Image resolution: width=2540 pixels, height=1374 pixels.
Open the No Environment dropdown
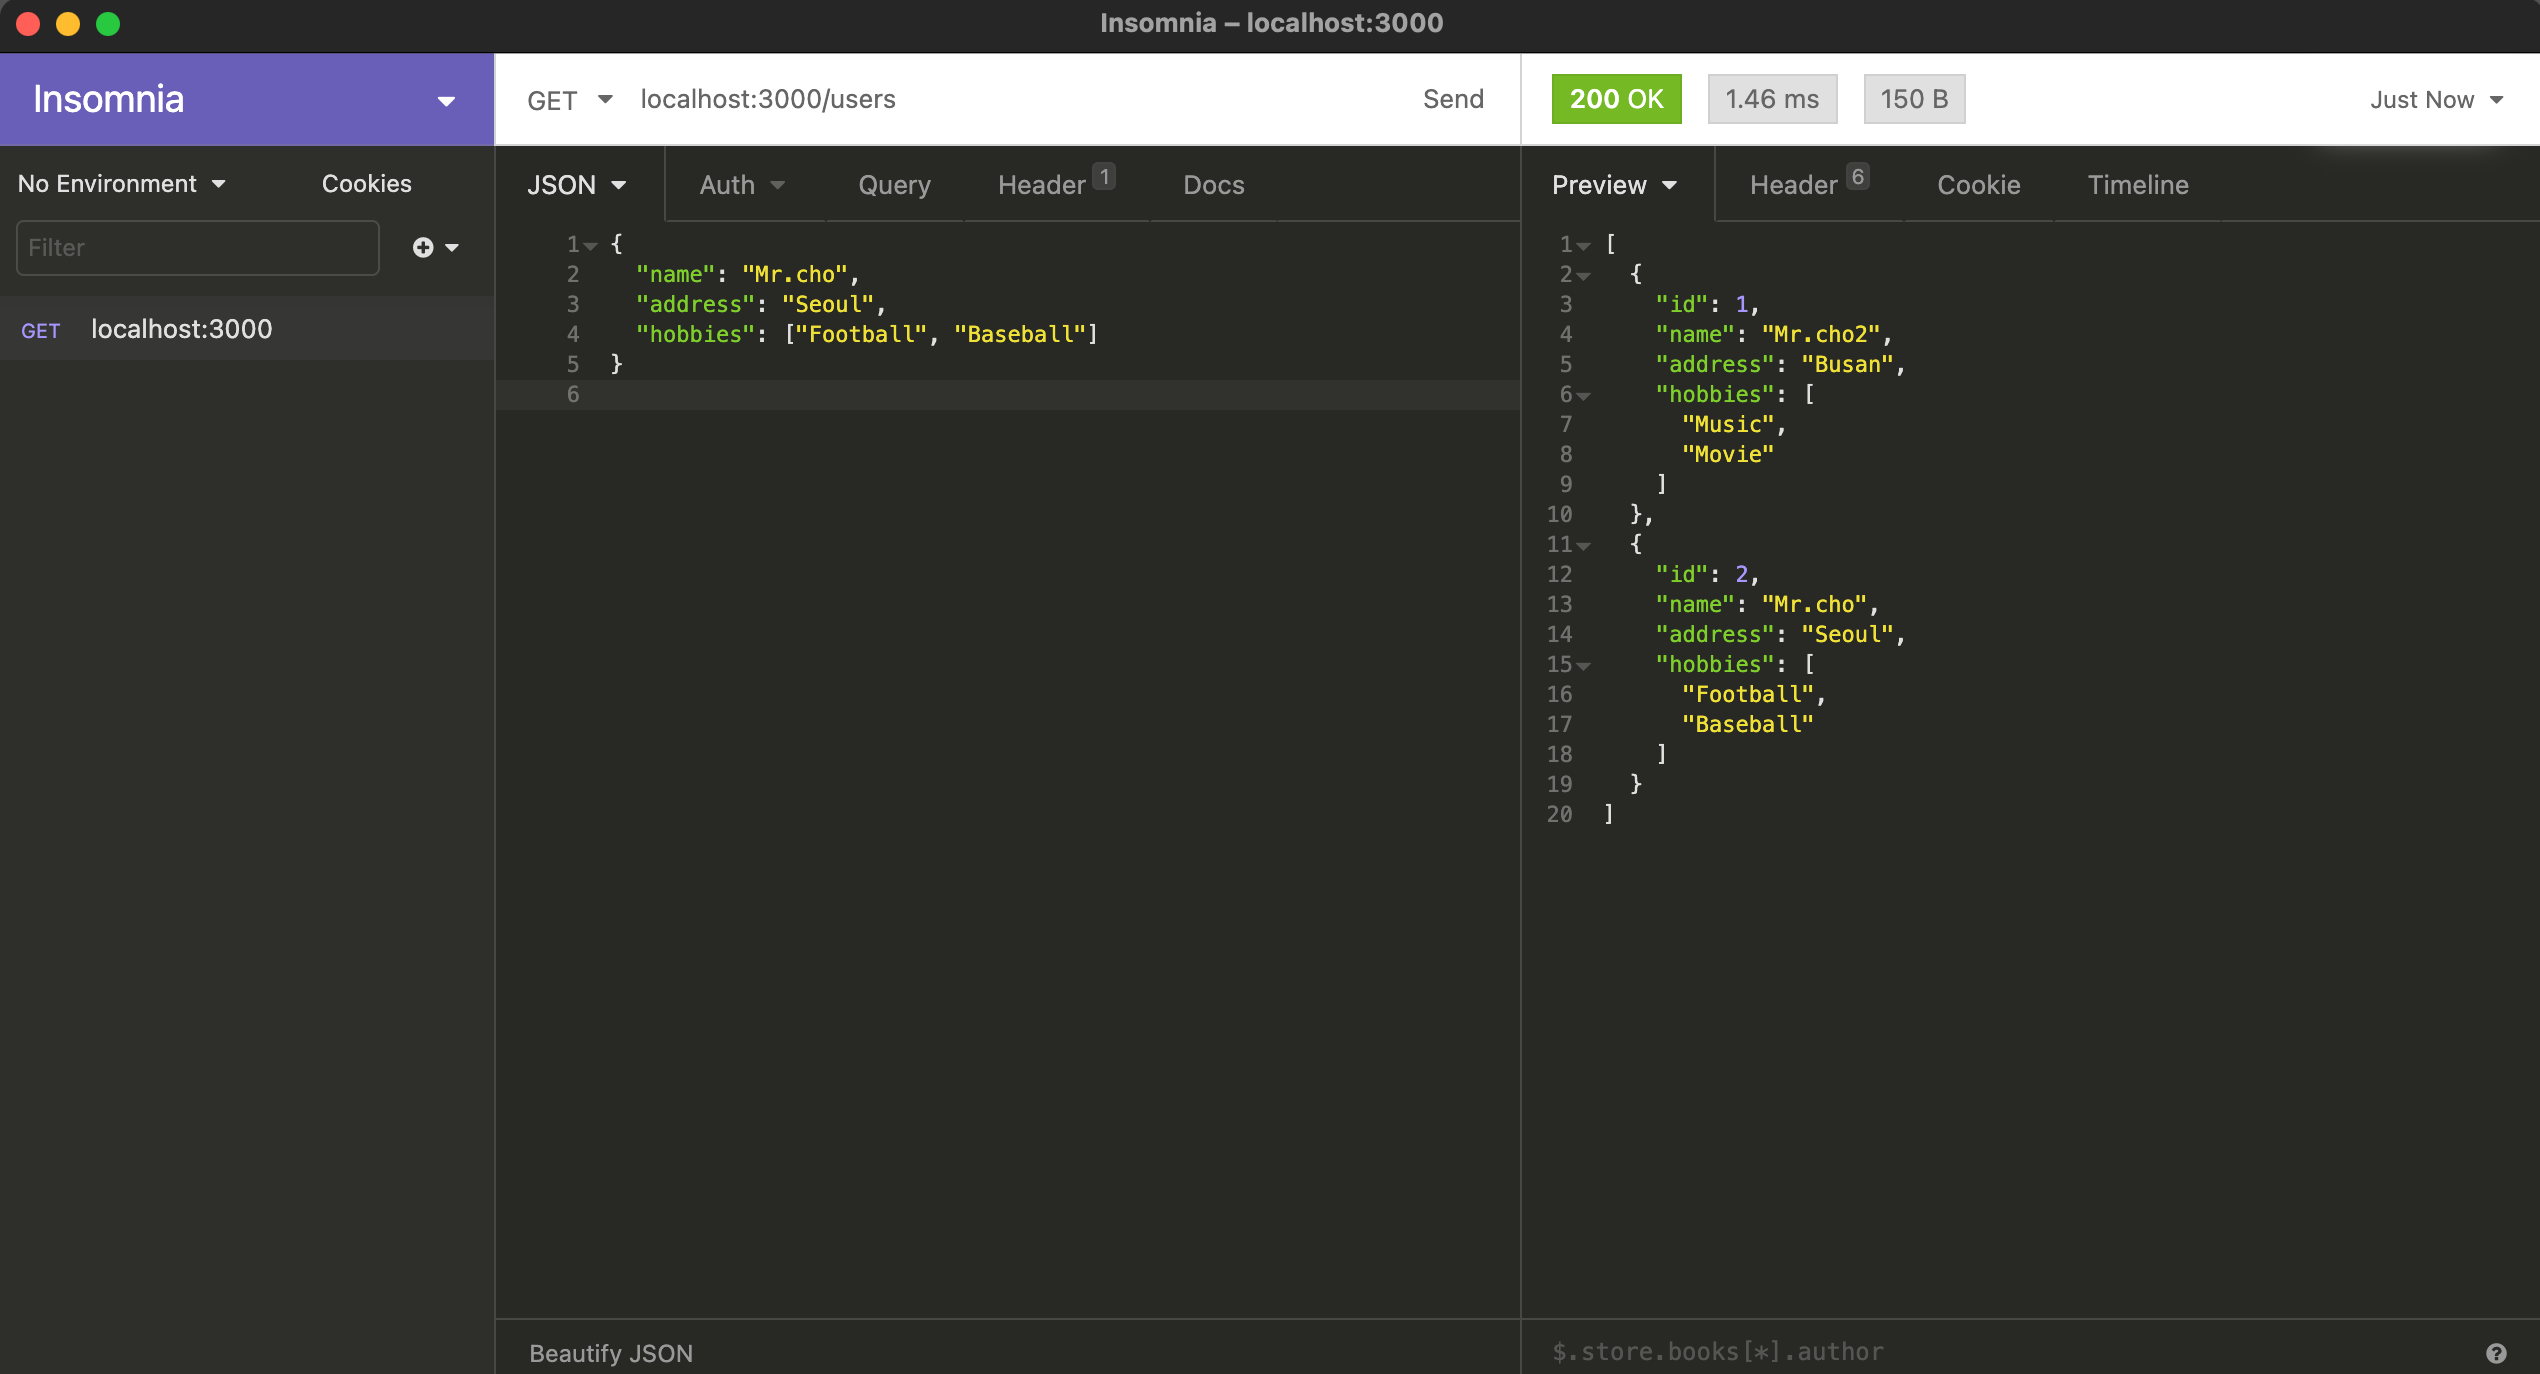tap(121, 184)
